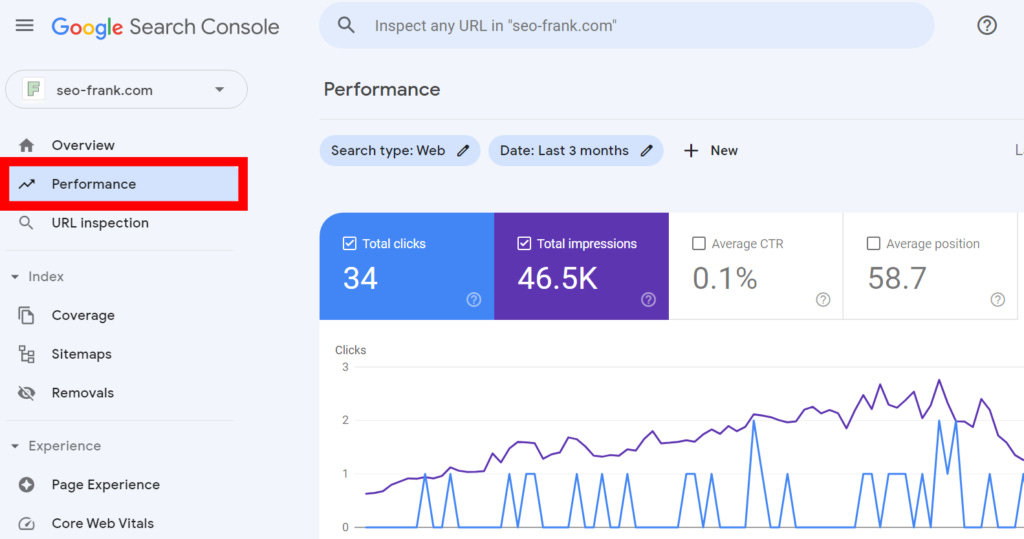This screenshot has width=1024, height=539.
Task: Select Performance in sidebar
Action: pos(123,184)
